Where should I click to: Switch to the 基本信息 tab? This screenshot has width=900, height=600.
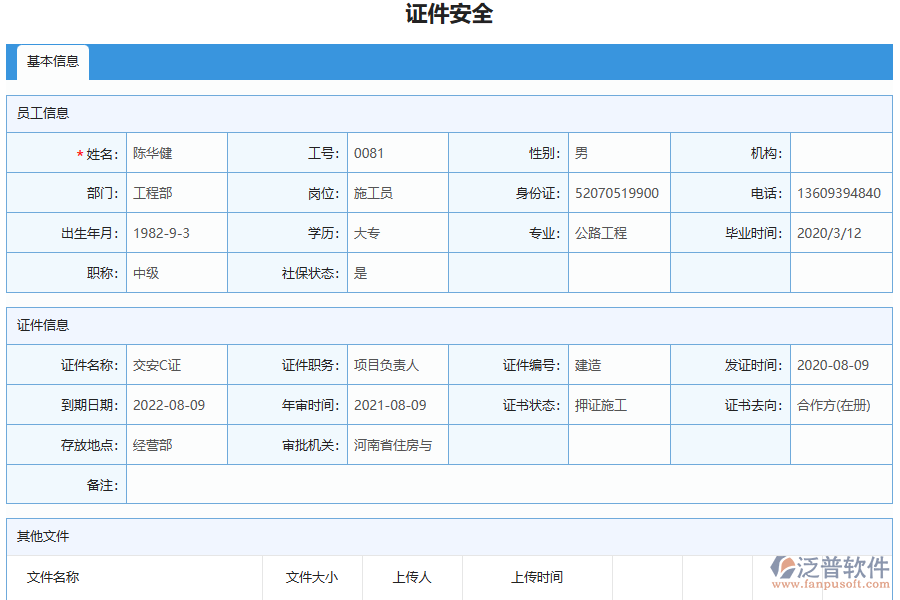[54, 62]
